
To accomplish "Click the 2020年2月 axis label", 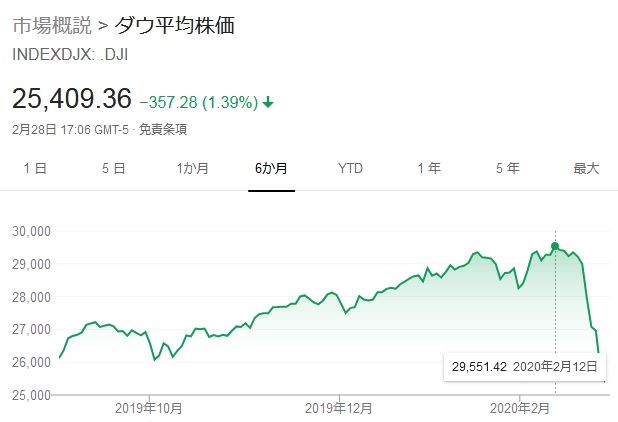I will [519, 408].
